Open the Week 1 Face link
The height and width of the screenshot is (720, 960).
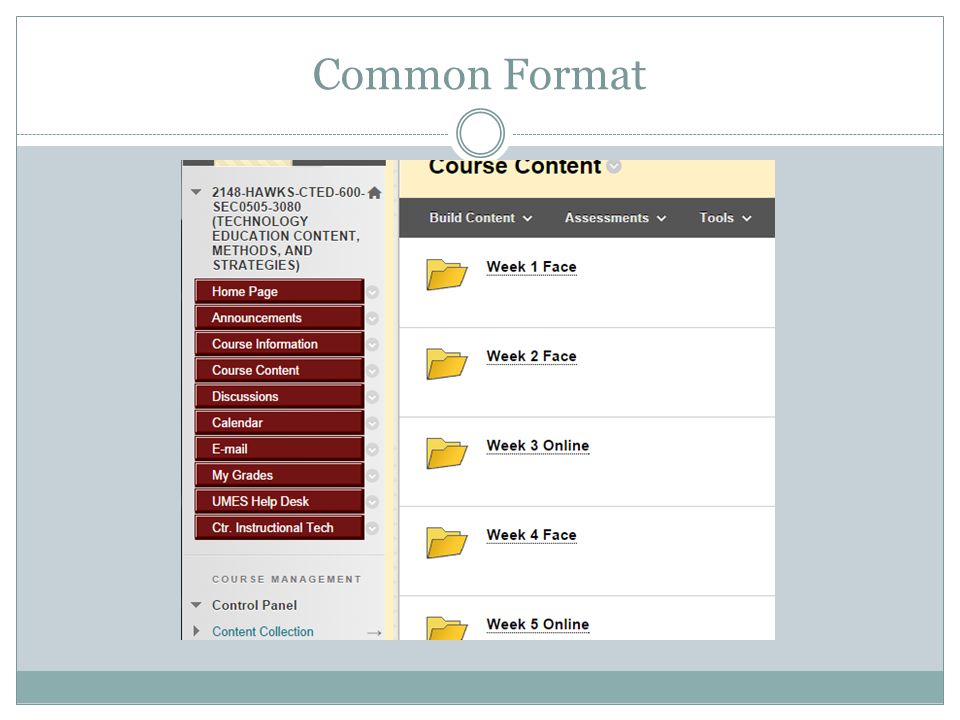tap(531, 267)
